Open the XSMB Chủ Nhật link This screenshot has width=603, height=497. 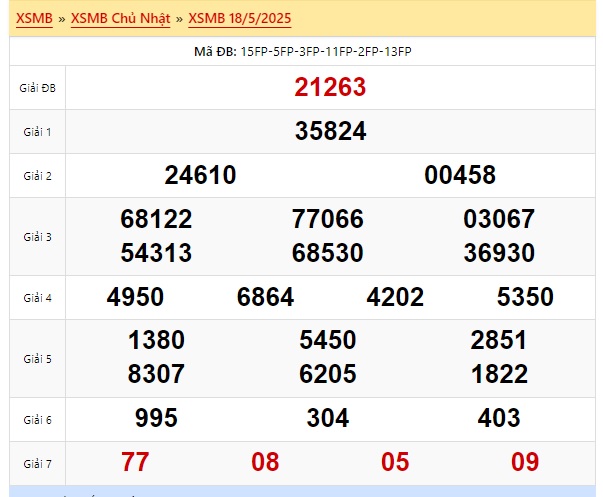tap(120, 18)
